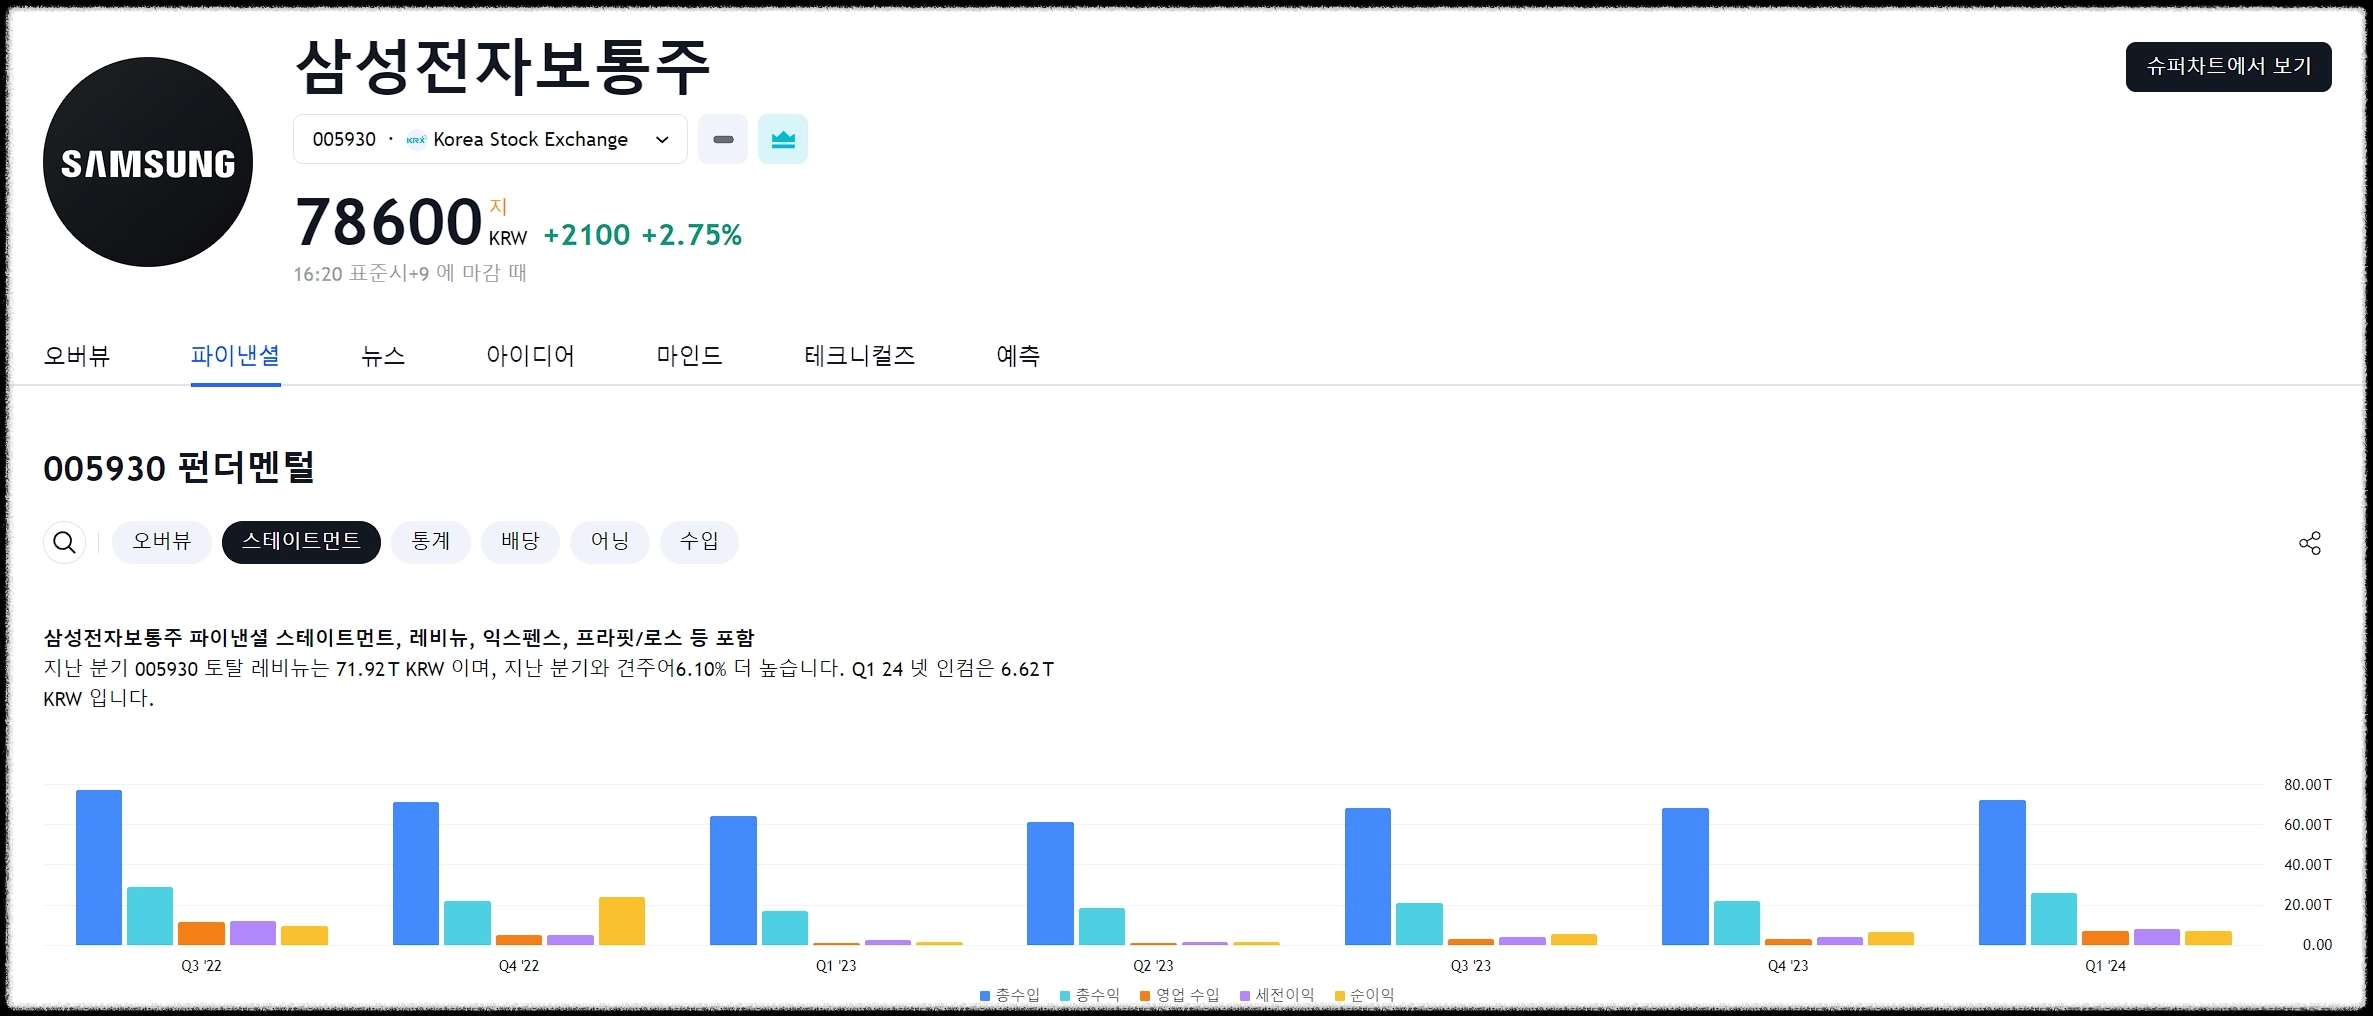
Task: Click the 40.00T y-axis value
Action: (x=2307, y=865)
